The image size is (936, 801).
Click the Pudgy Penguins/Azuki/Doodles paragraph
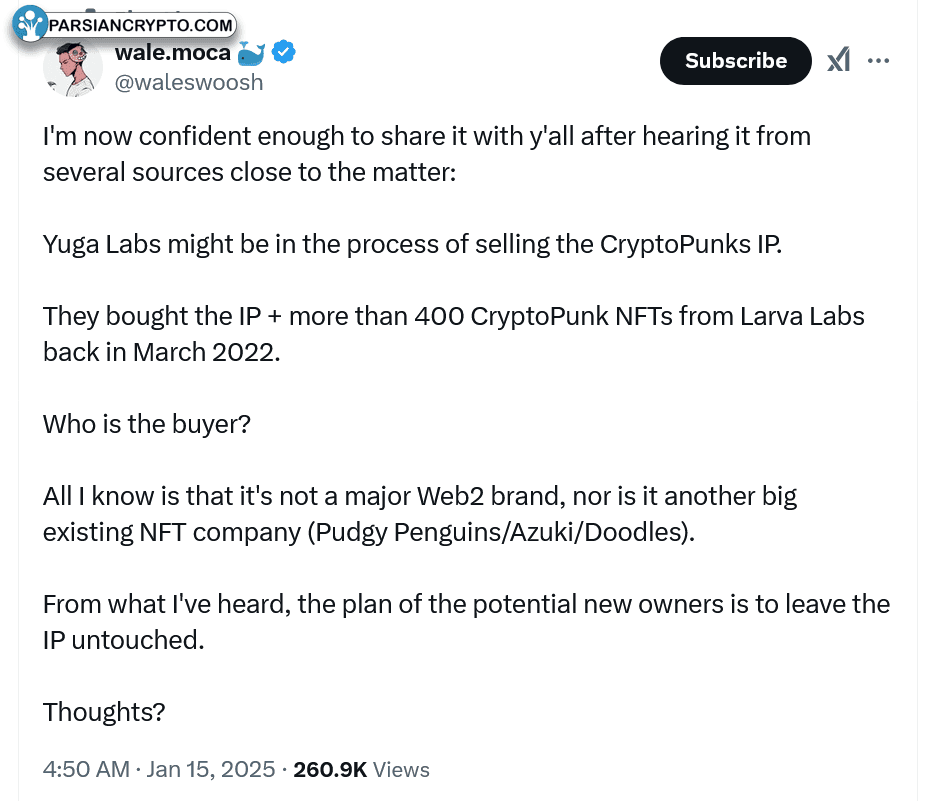(x=420, y=515)
